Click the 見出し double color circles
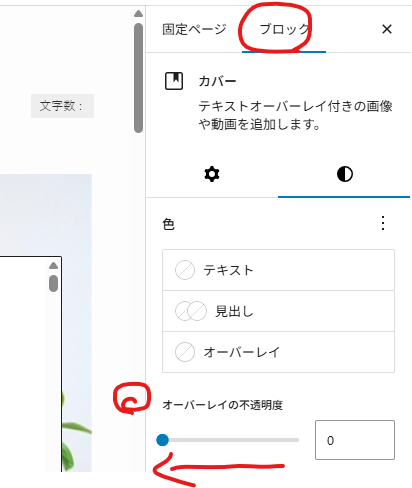 click(191, 311)
